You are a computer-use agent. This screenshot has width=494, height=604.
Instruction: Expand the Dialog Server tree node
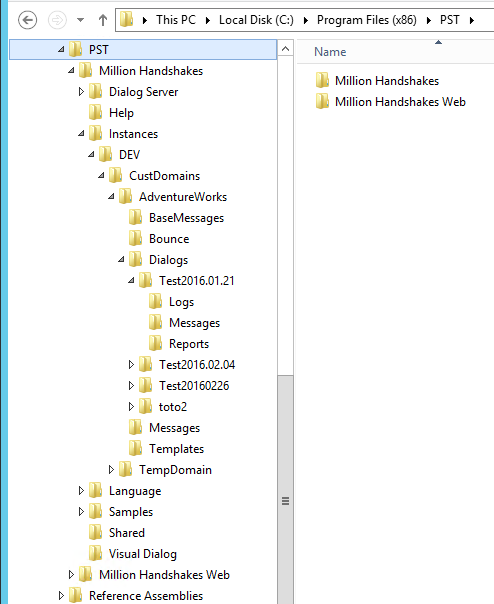pos(81,92)
